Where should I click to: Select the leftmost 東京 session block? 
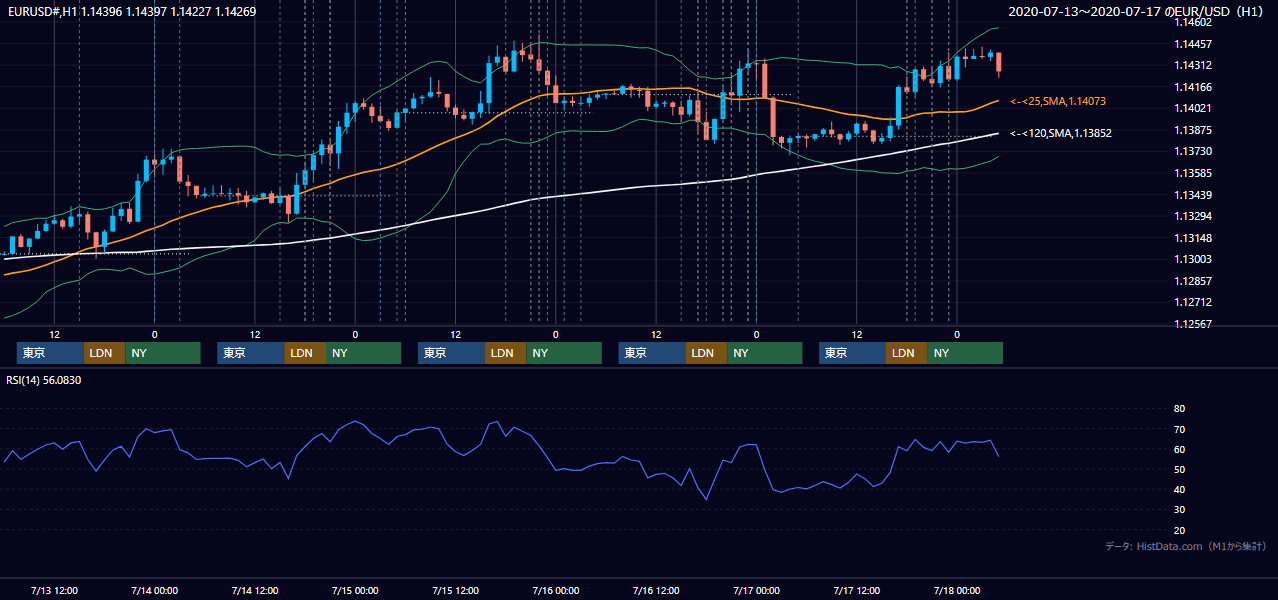pos(50,353)
